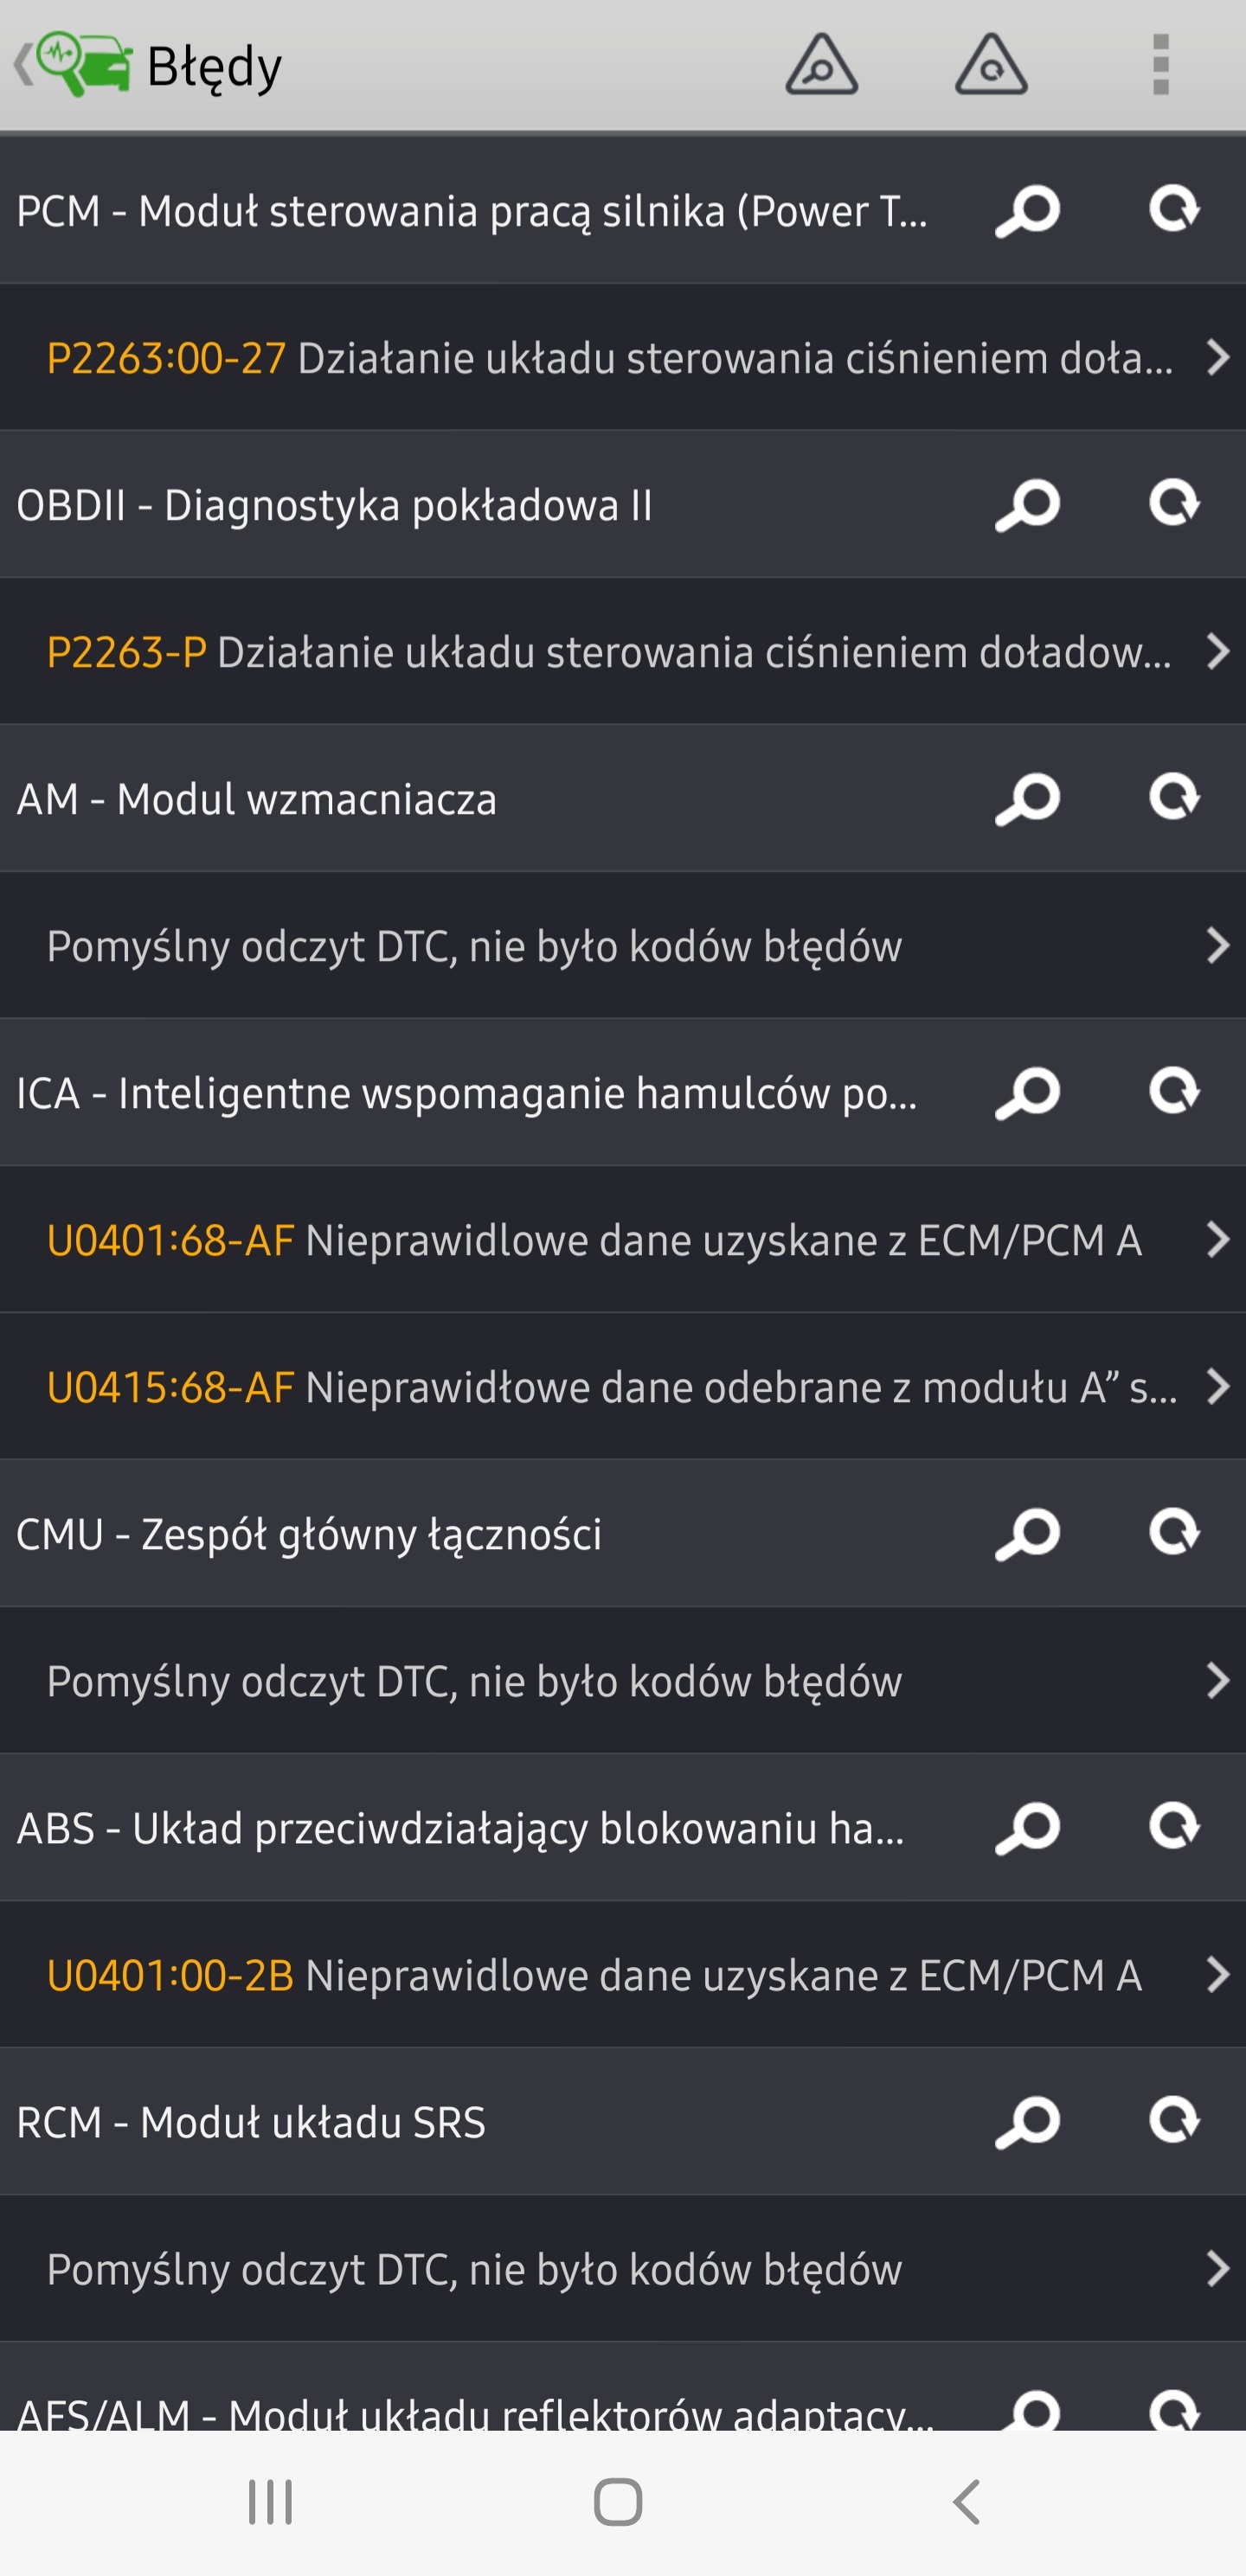Refresh the ICA module reading
1246x2576 pixels.
1174,1092
